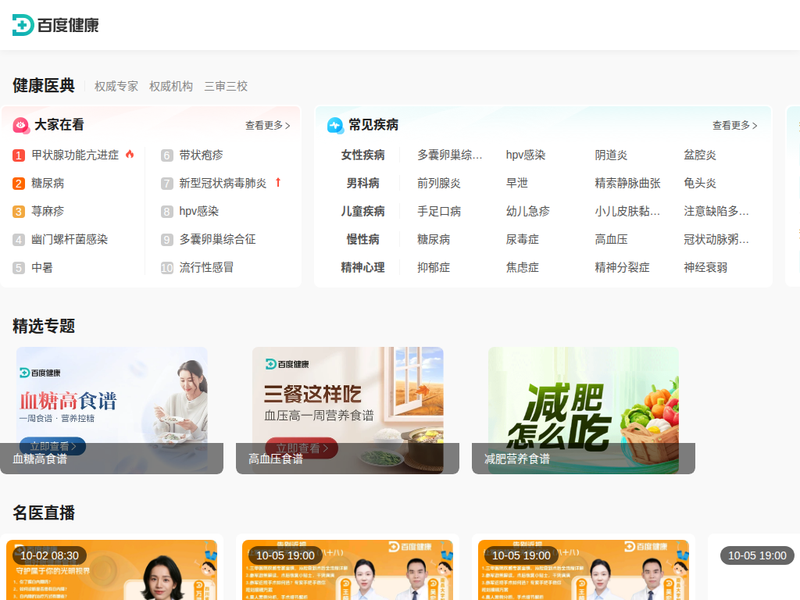Screen dimensions: 800x600
Task: Open the 阴道炎 link
Action: click(x=611, y=155)
